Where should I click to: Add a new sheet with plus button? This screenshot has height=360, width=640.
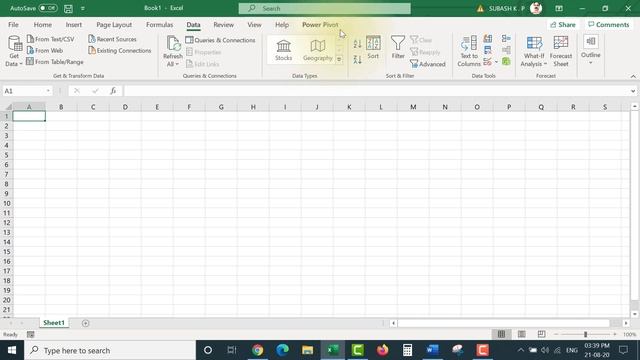tap(85, 323)
